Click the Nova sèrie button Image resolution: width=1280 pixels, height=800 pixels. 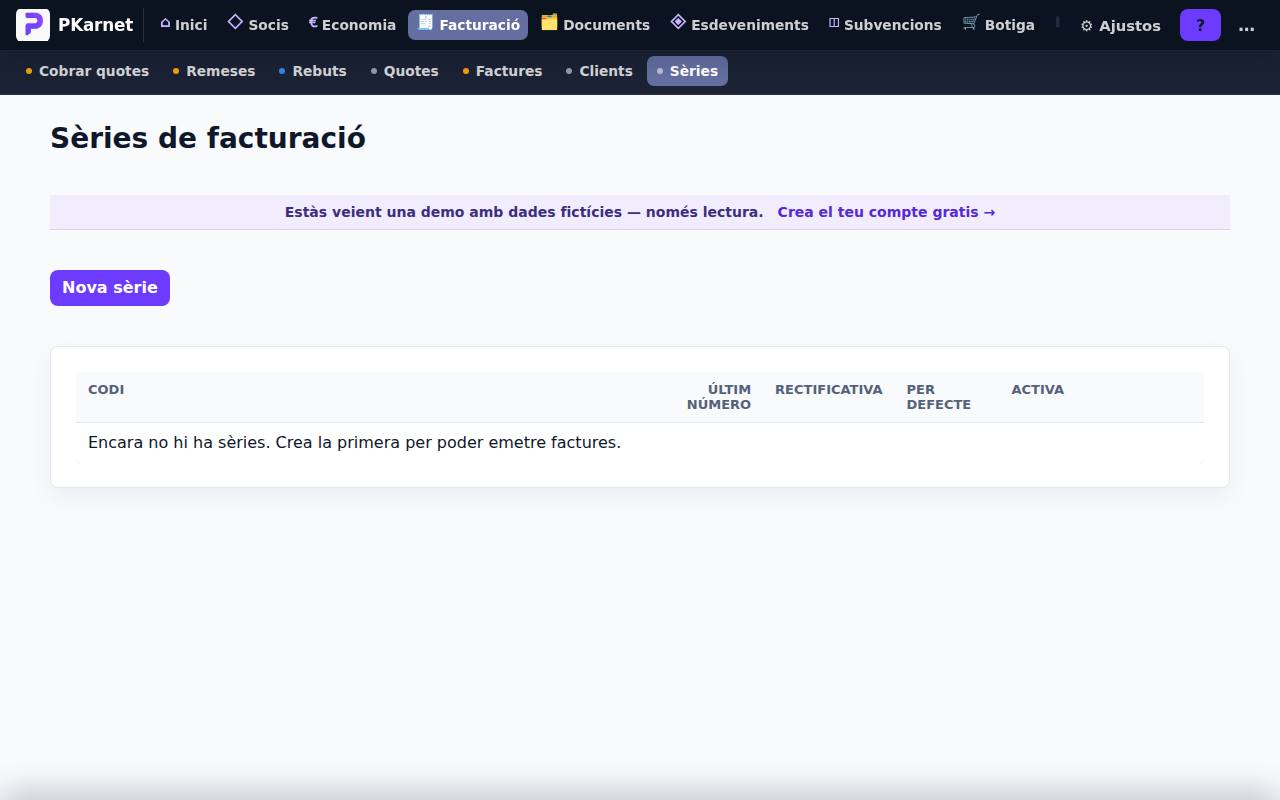coord(110,288)
